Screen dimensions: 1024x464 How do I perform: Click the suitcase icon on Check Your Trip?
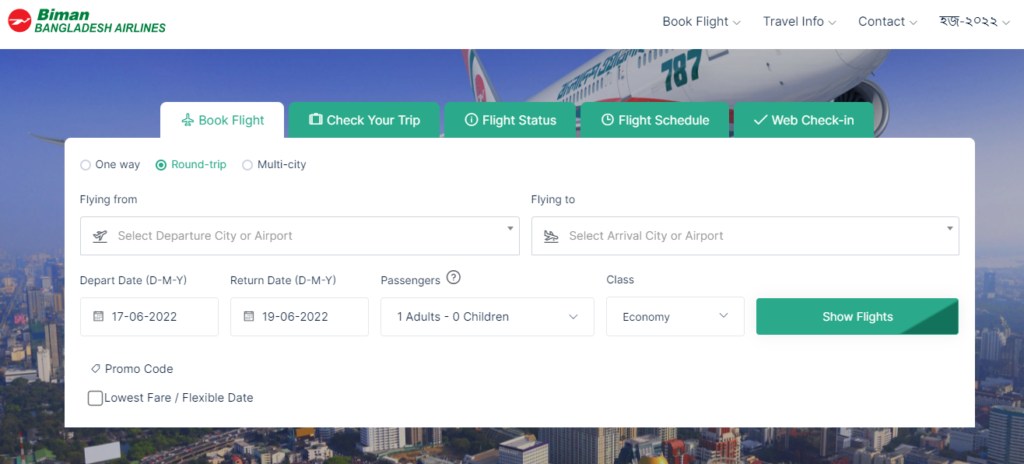(316, 120)
